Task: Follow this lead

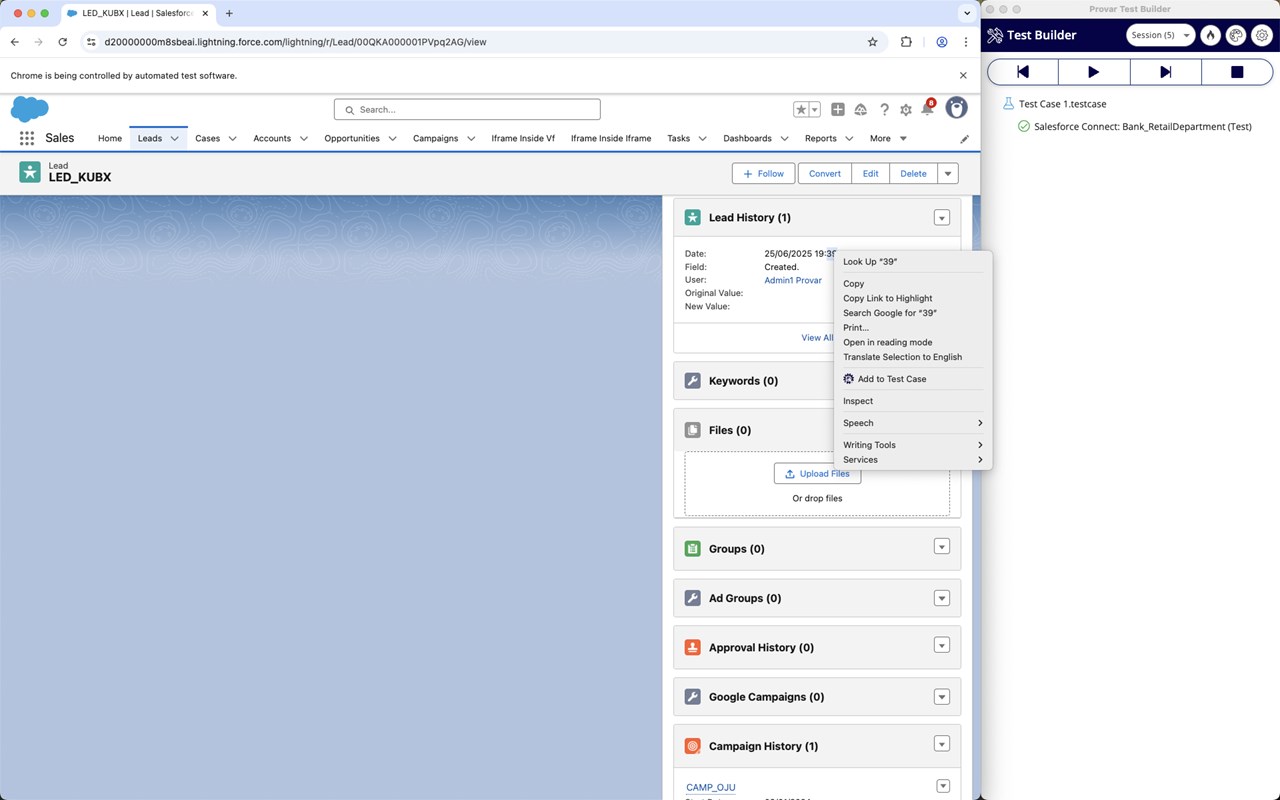Action: [x=764, y=174]
